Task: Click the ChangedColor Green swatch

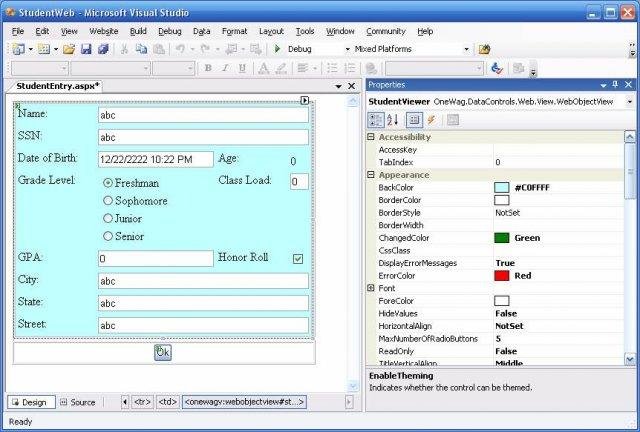Action: pos(502,238)
